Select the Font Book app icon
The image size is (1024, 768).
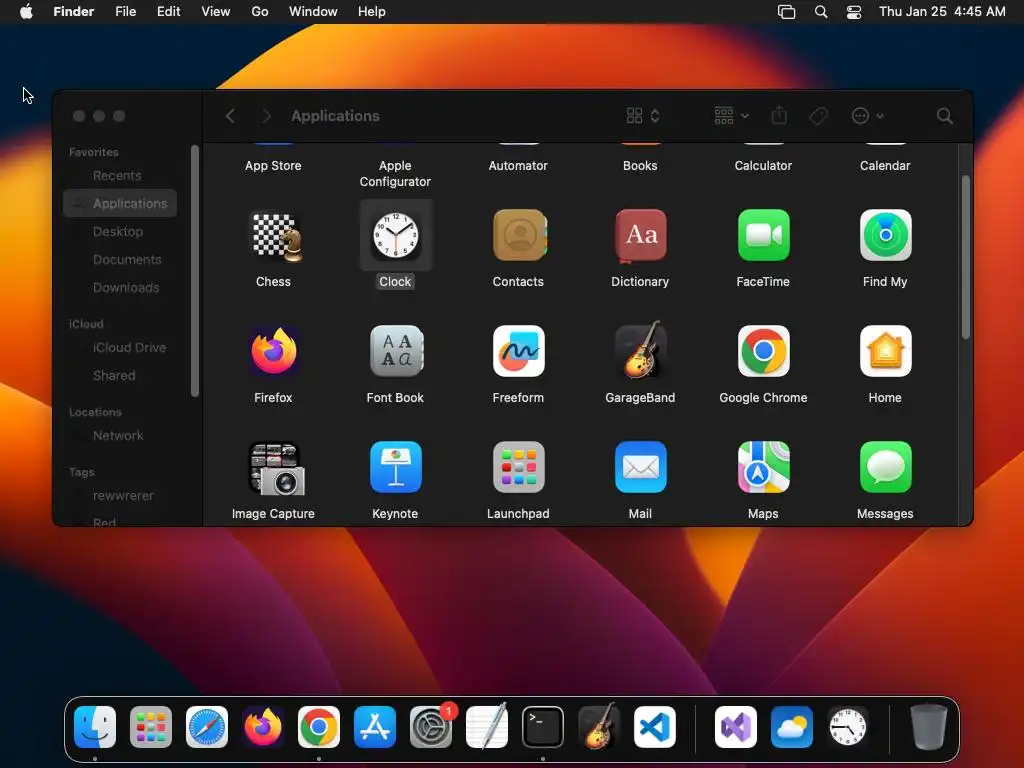click(x=396, y=351)
